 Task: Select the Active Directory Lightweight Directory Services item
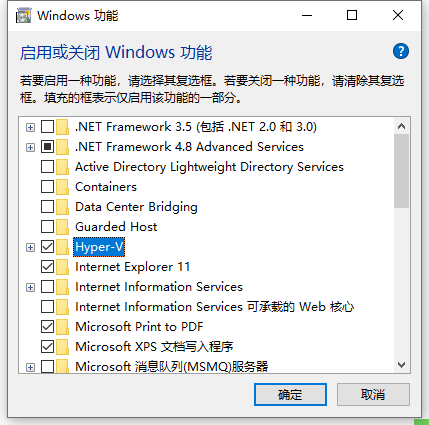(209, 167)
